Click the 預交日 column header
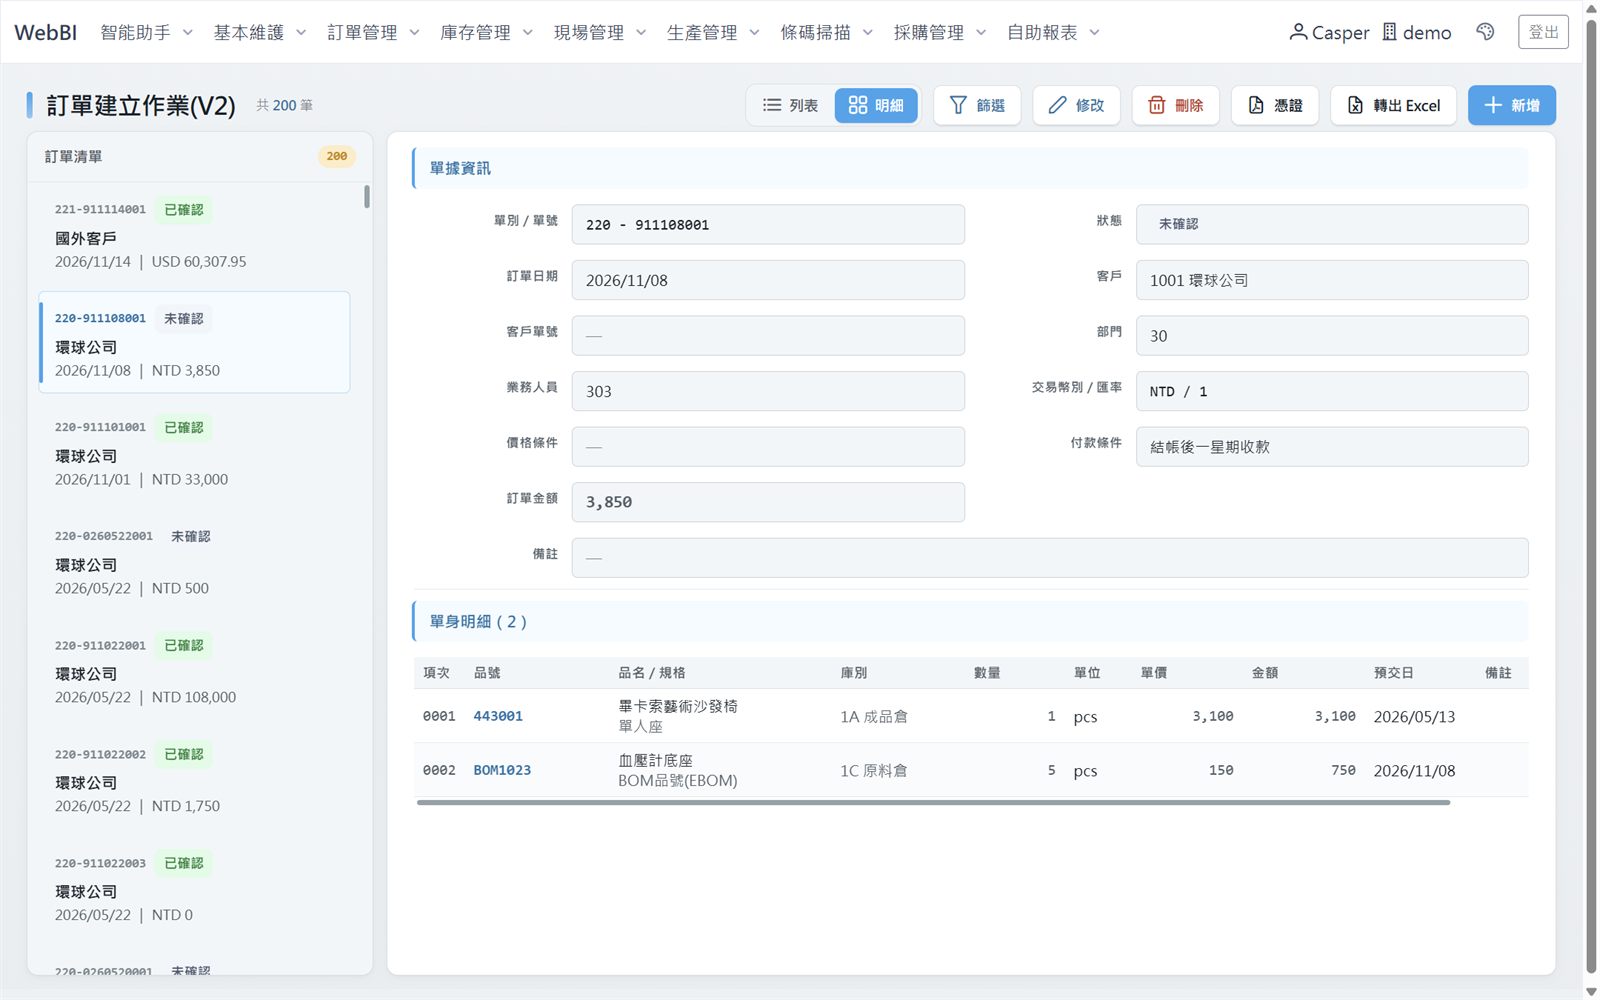Screen dimensions: 1600x1000 point(1393,673)
